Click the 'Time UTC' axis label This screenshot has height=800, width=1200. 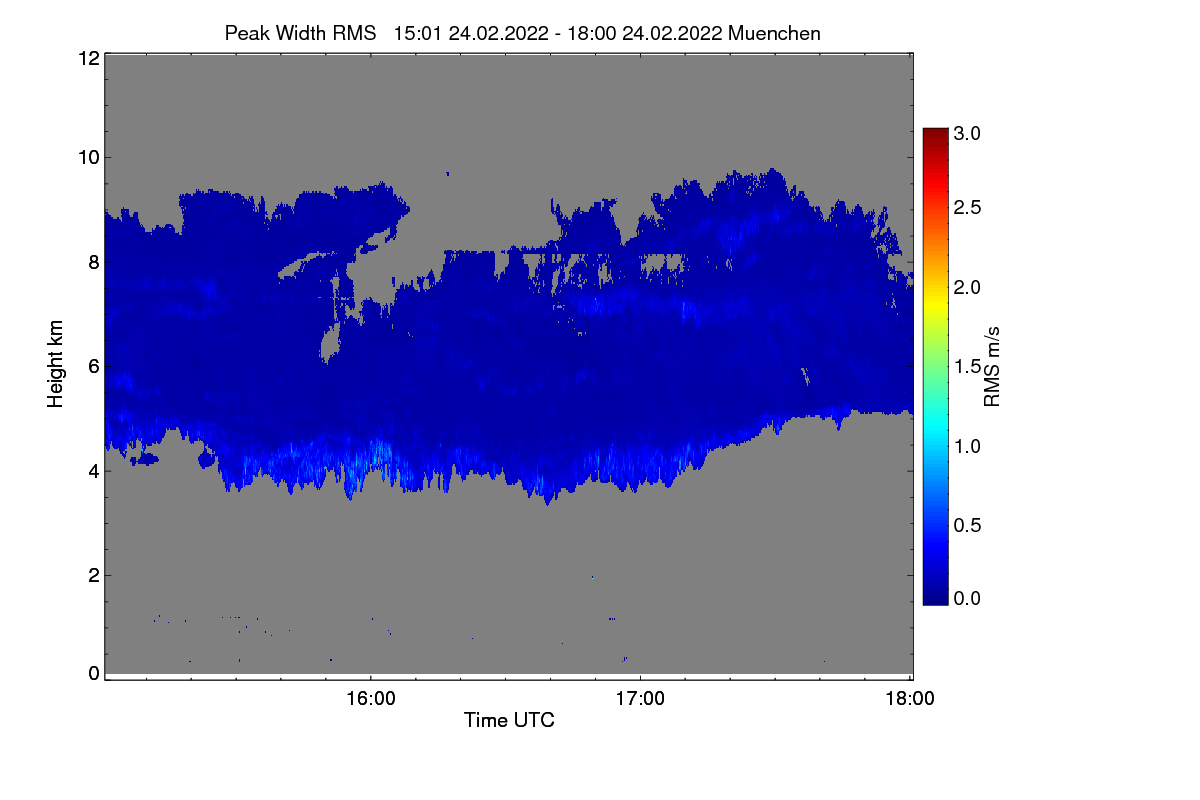pyautogui.click(x=509, y=720)
